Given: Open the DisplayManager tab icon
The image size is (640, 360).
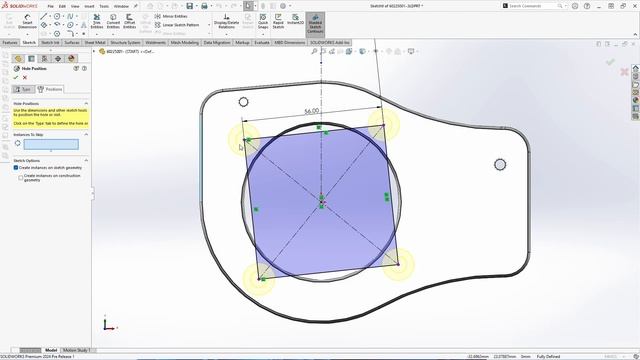Looking at the screenshot, I should click(x=71, y=59).
